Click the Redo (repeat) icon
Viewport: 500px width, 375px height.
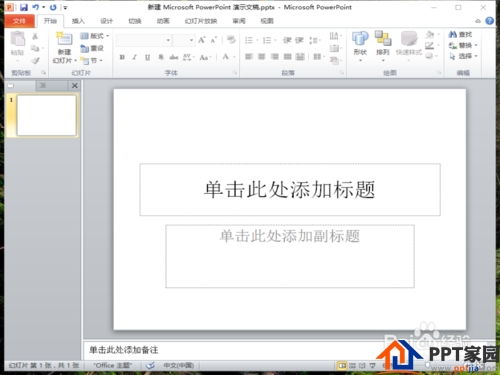(53, 7)
